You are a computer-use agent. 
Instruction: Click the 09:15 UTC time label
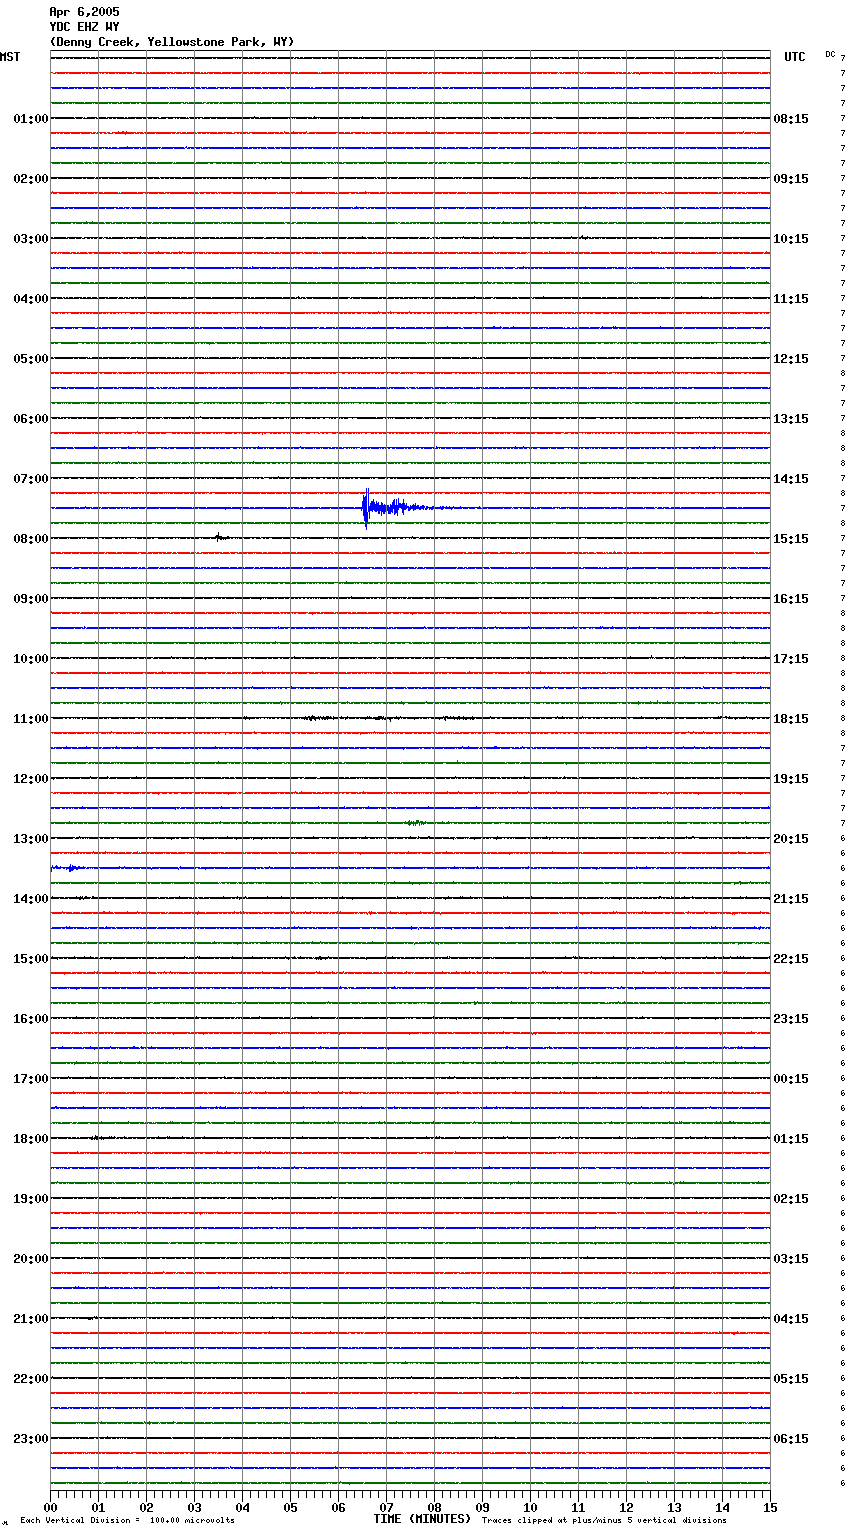click(791, 179)
